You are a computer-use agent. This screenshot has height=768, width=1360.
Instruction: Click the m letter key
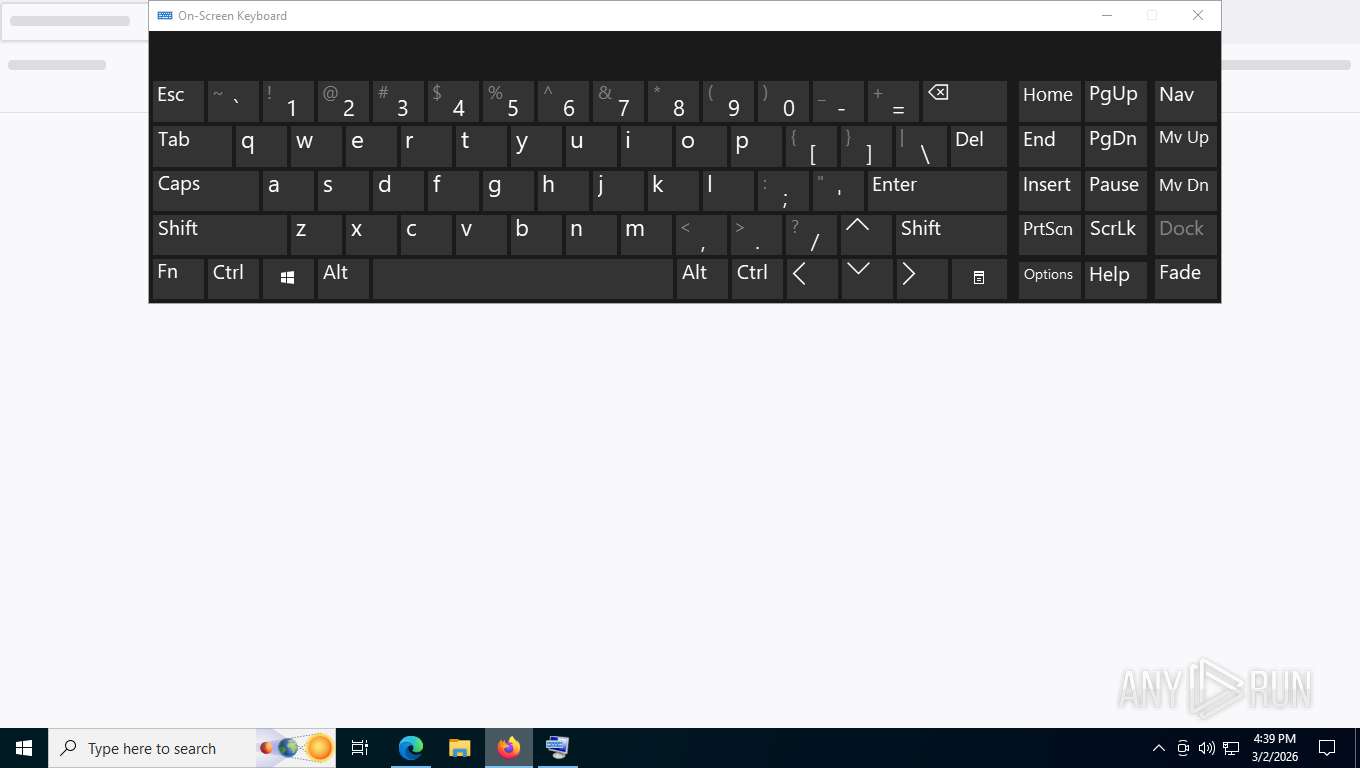tap(646, 234)
